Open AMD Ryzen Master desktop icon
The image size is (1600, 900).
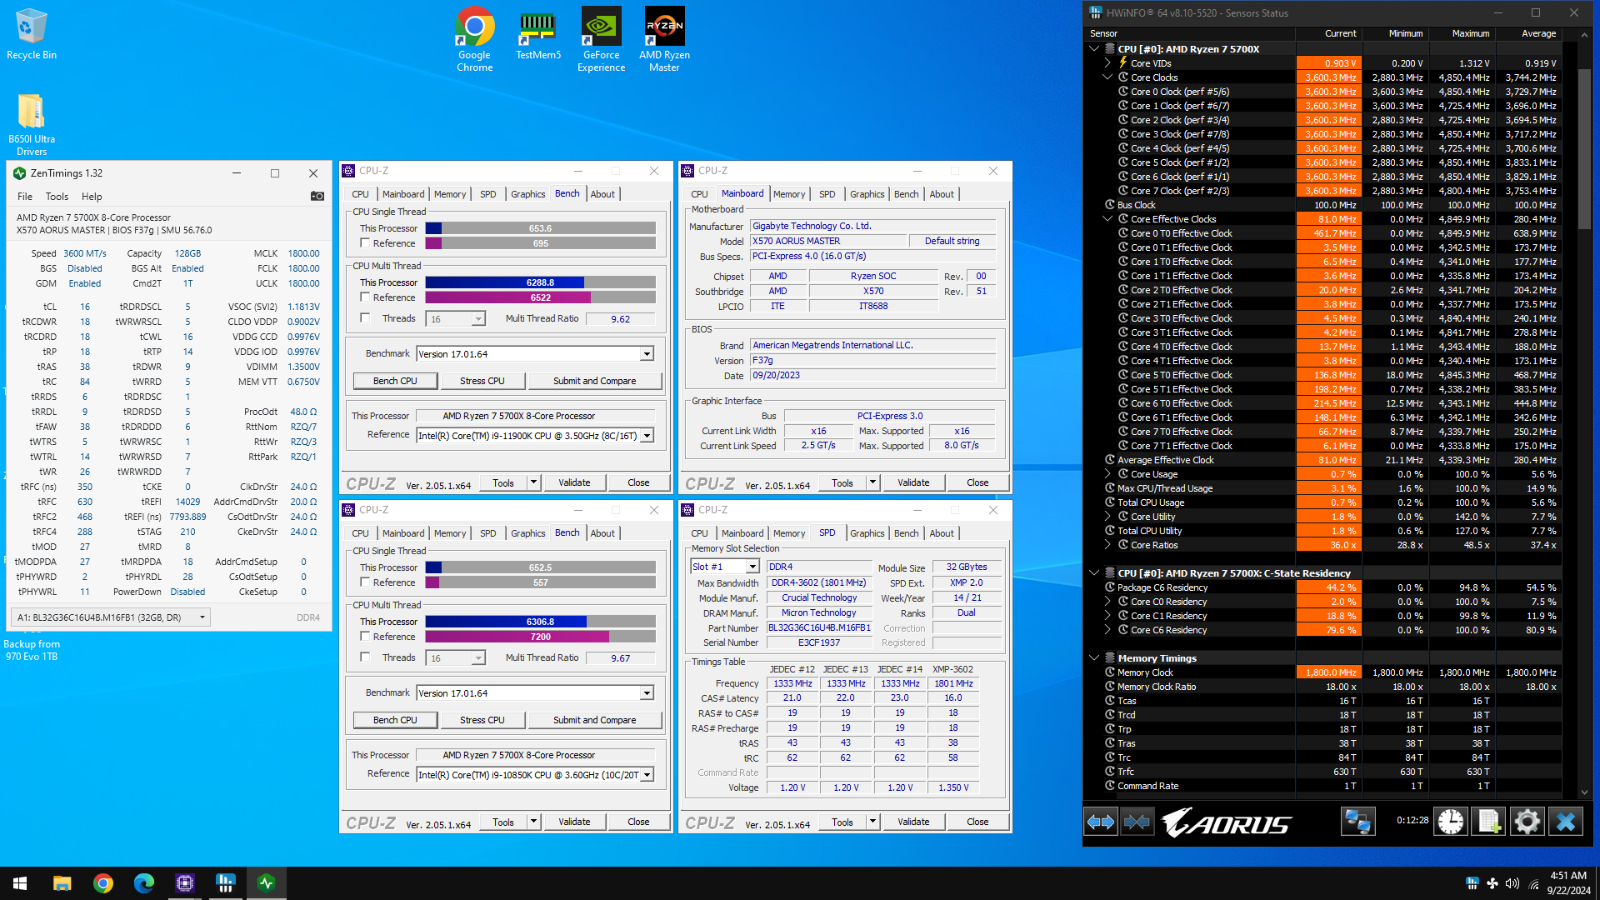pos(664,40)
